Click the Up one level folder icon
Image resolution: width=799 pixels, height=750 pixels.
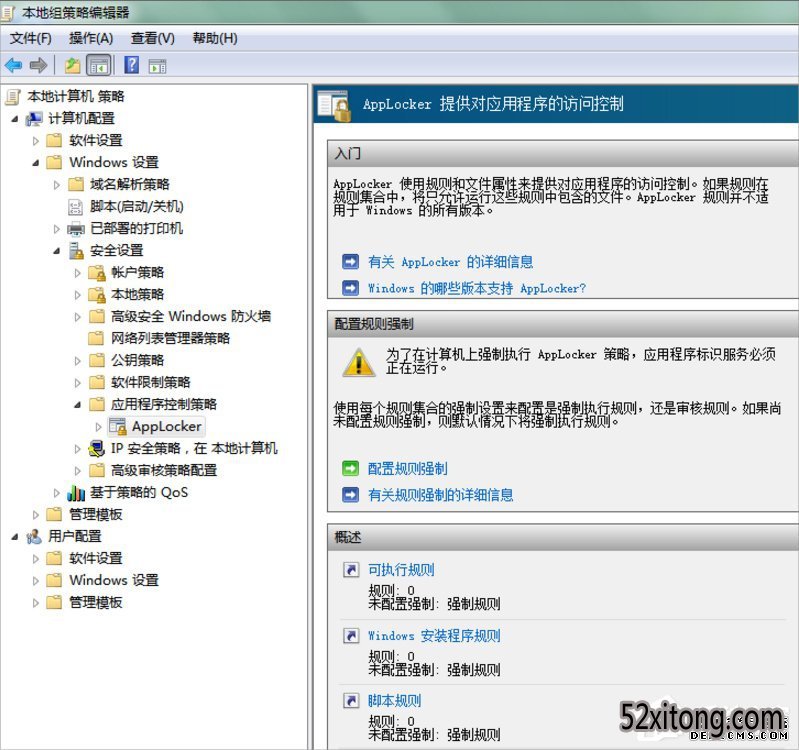72,65
